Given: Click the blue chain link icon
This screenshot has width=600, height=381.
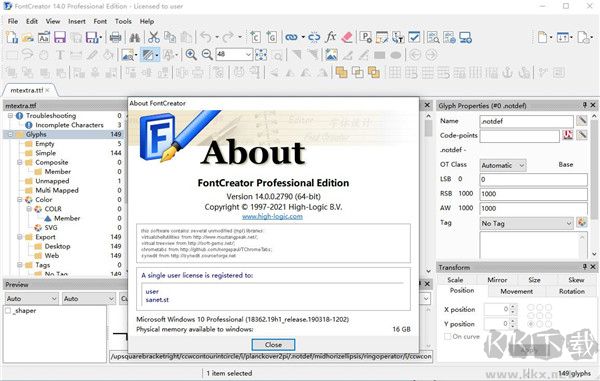Looking at the screenshot, I should coord(291,37).
